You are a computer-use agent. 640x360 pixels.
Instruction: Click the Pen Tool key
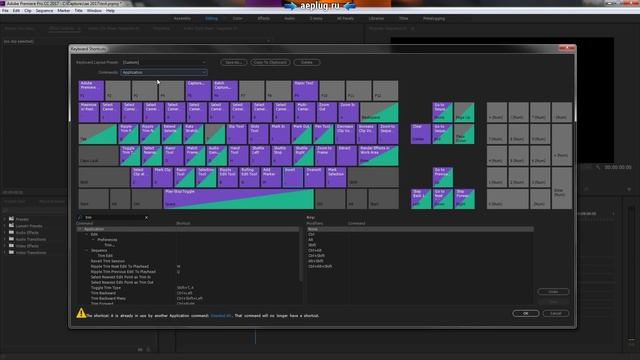pyautogui.click(x=323, y=134)
